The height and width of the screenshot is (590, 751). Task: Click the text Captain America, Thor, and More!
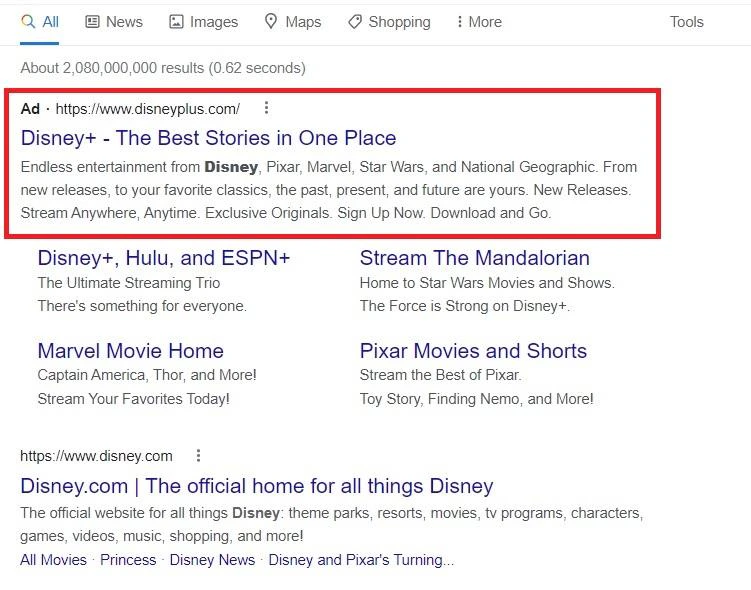(147, 375)
